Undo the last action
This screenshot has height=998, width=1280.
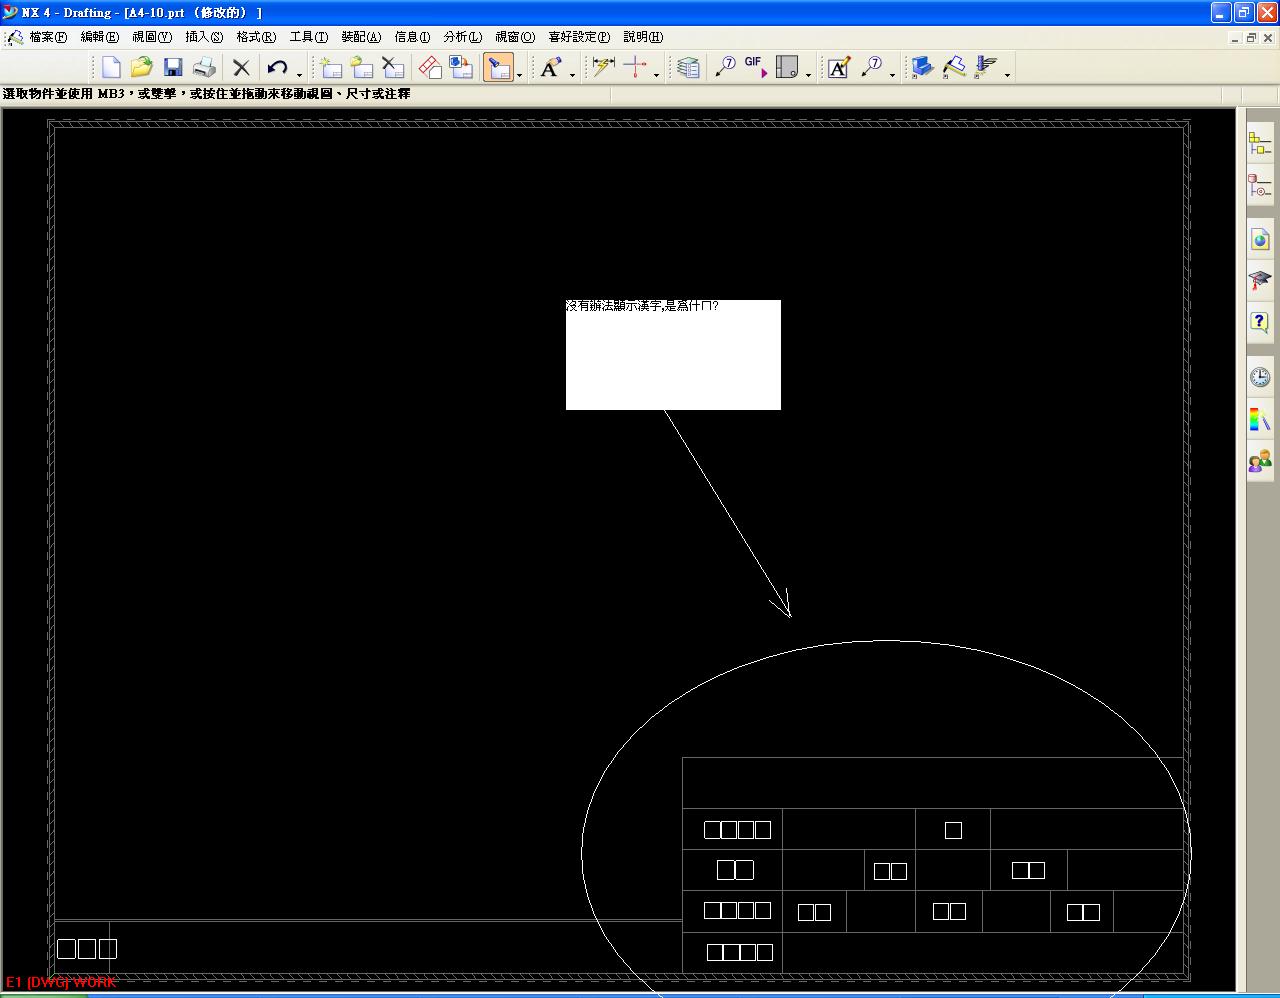click(x=277, y=67)
